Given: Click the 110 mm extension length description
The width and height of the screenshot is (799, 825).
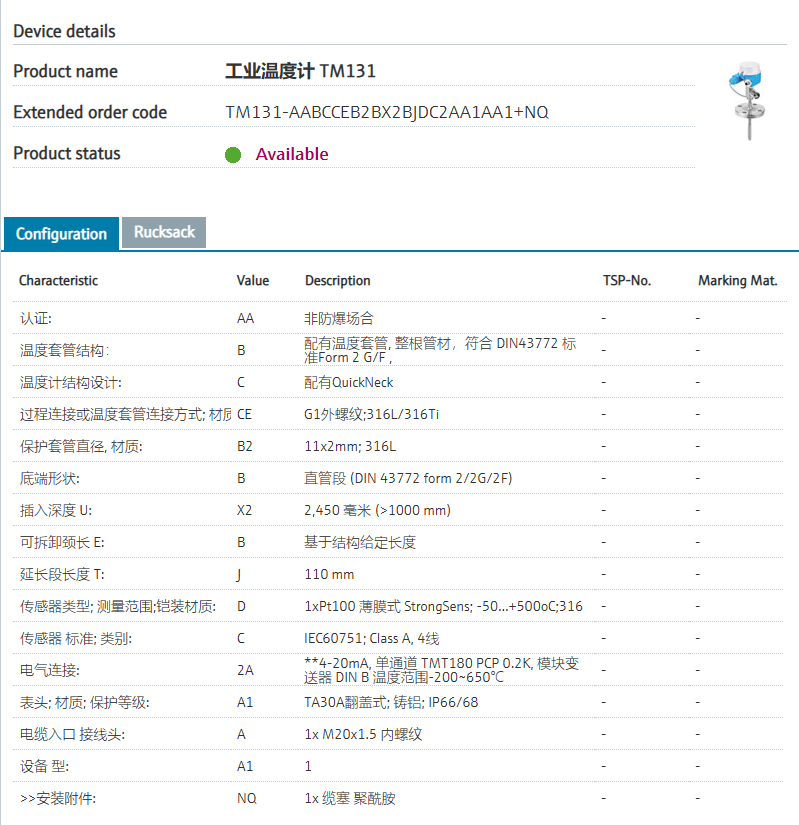Looking at the screenshot, I should tap(329, 574).
